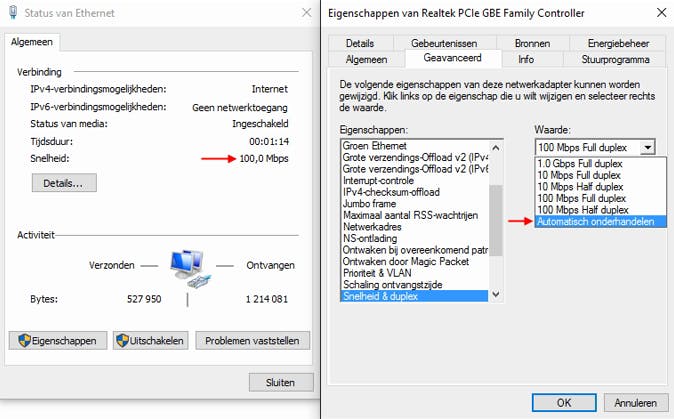The image size is (674, 419).
Task: Close the Status van Ethernet window
Action: click(x=302, y=13)
